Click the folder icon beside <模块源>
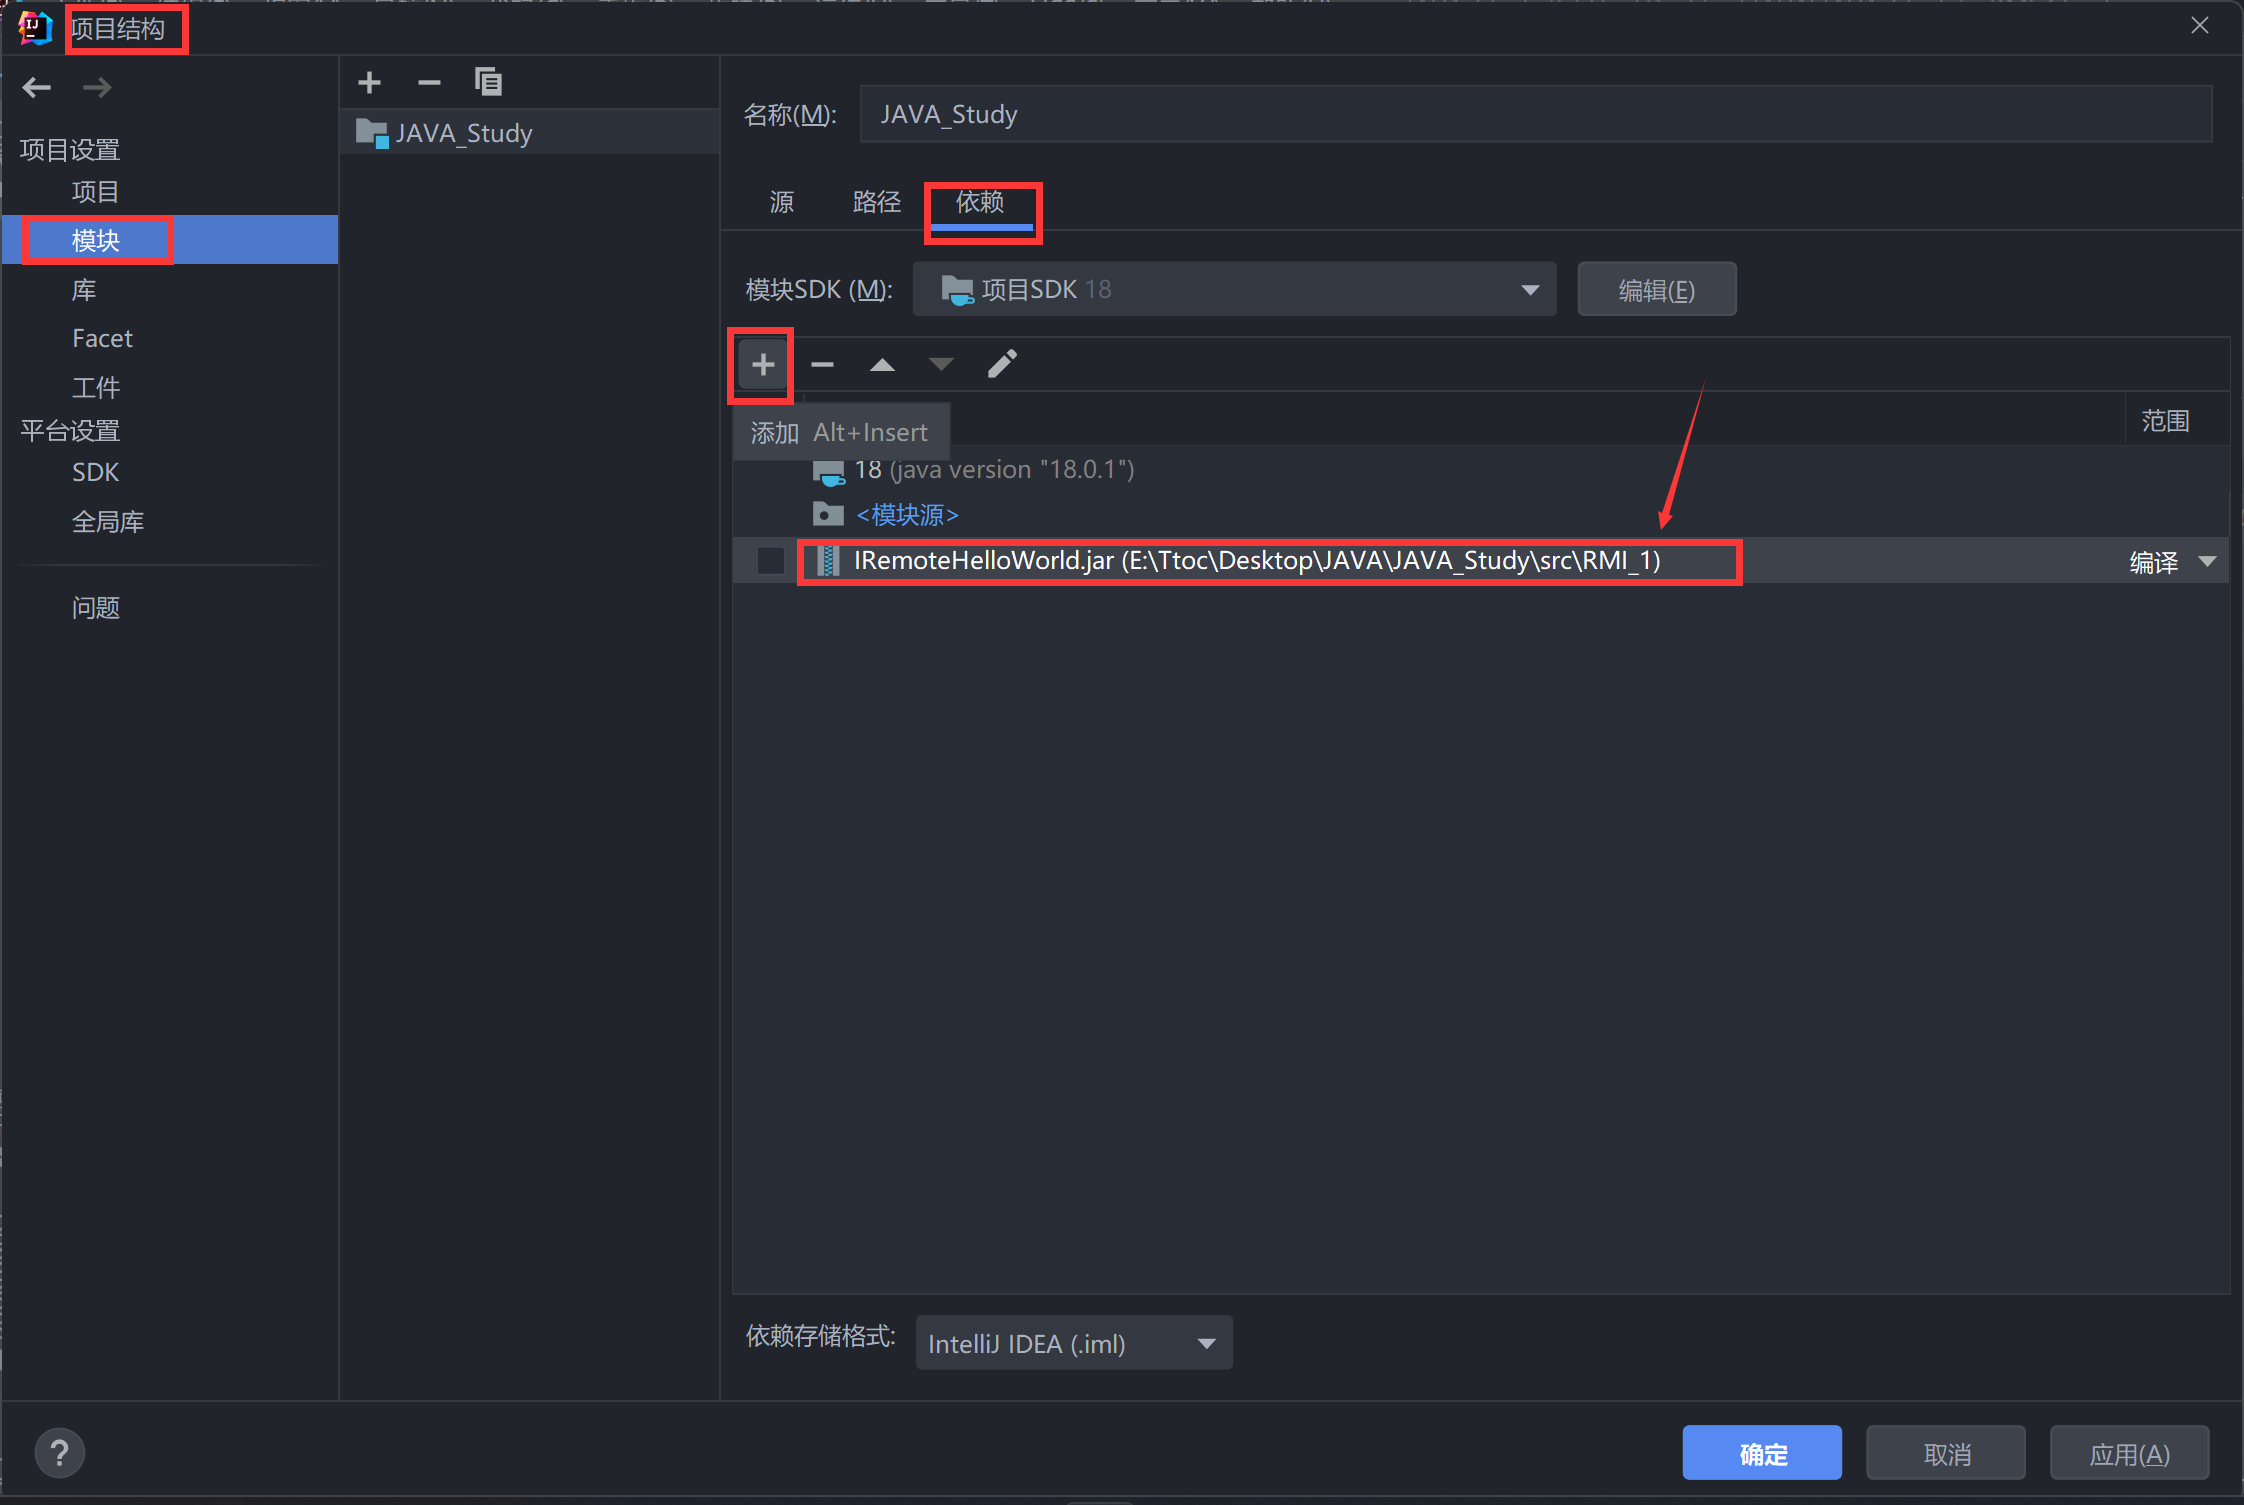2244x1505 pixels. (x=828, y=514)
